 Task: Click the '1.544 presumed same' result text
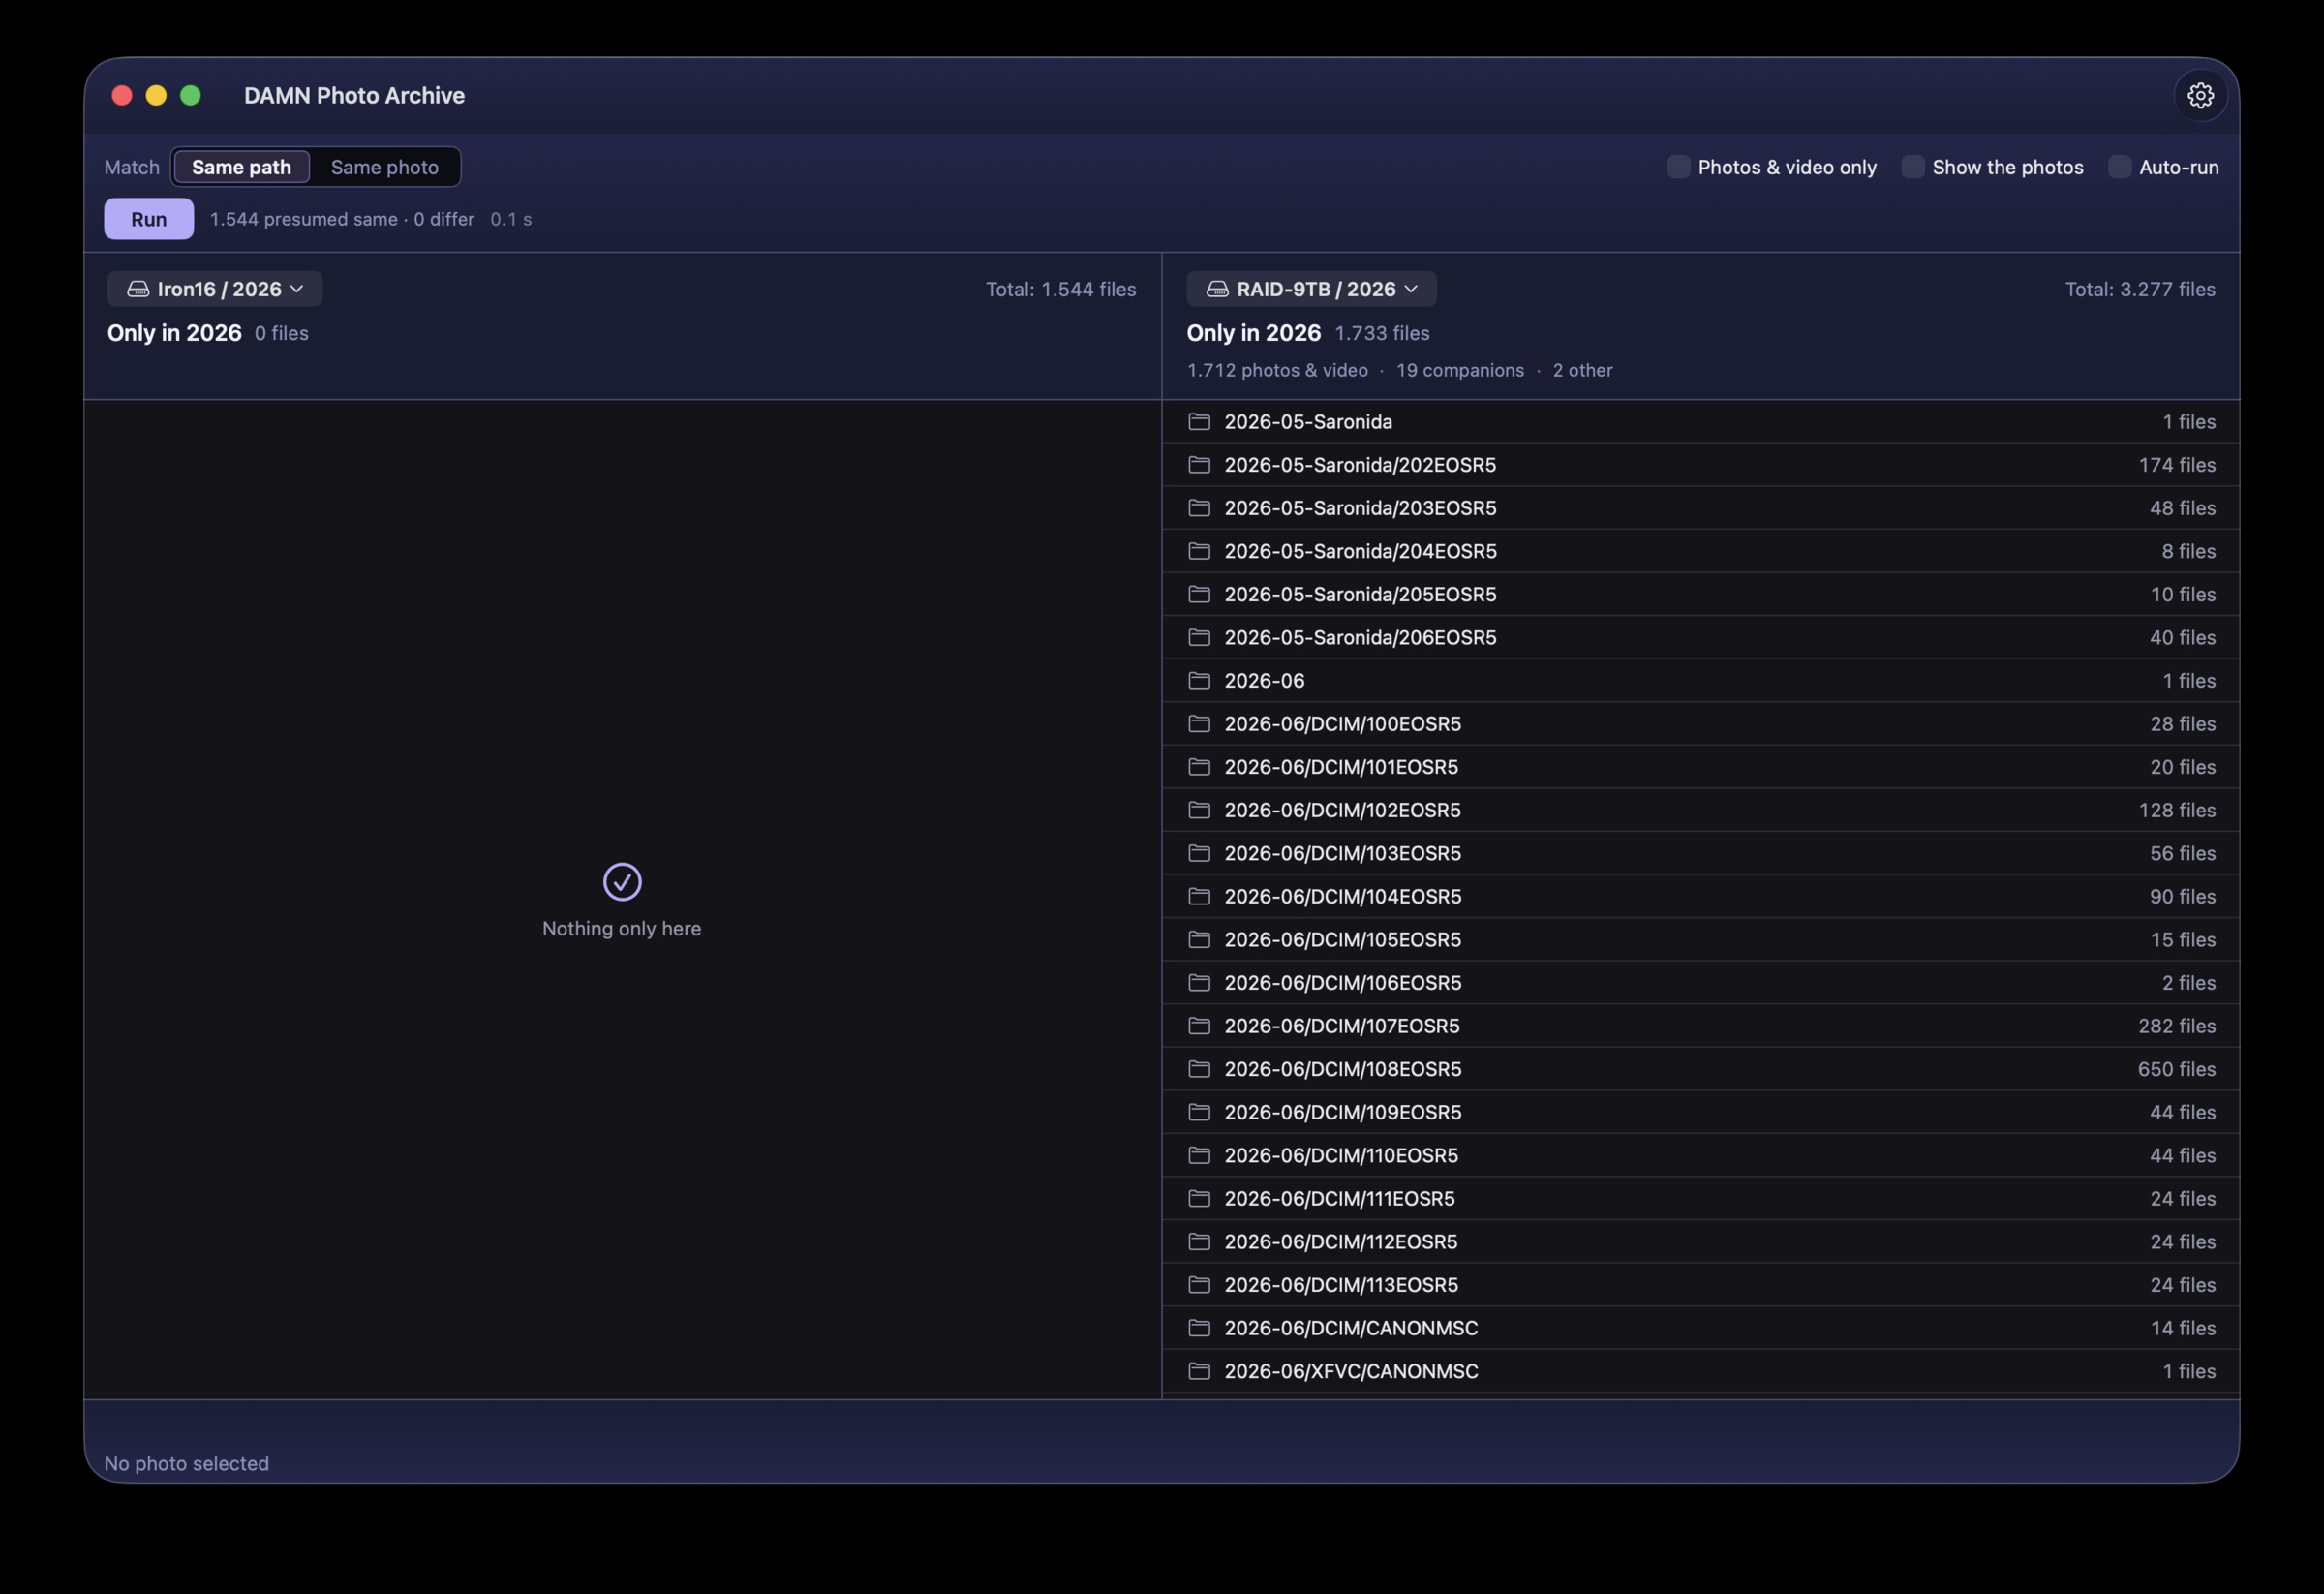point(304,219)
